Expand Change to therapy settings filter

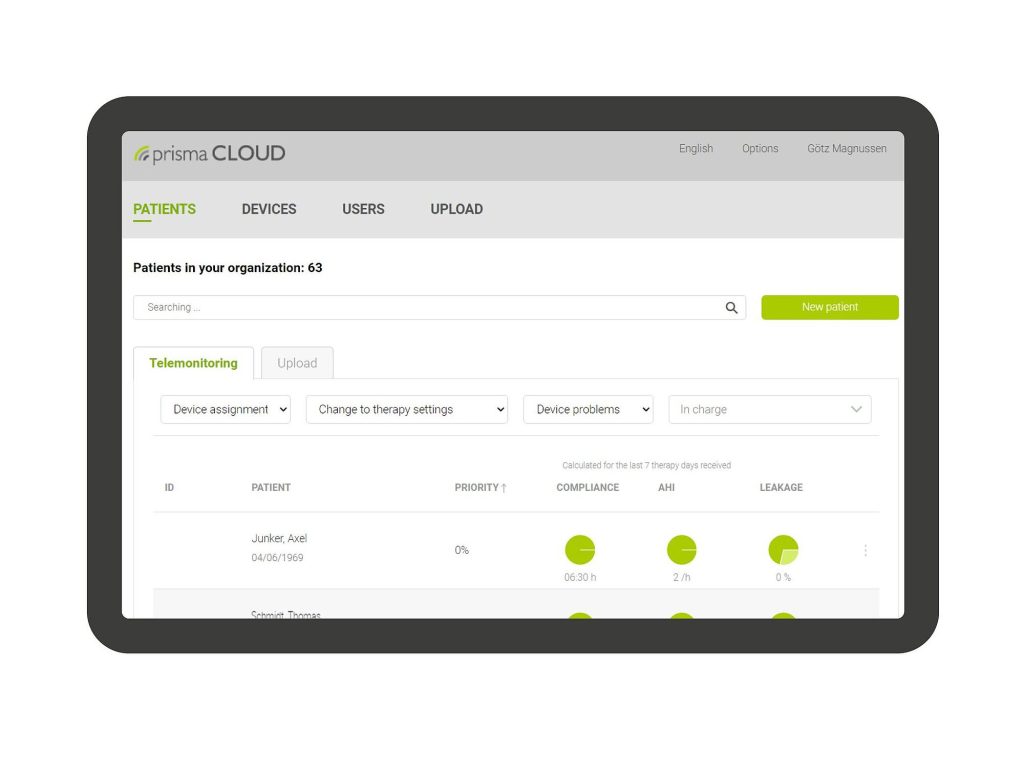(406, 410)
